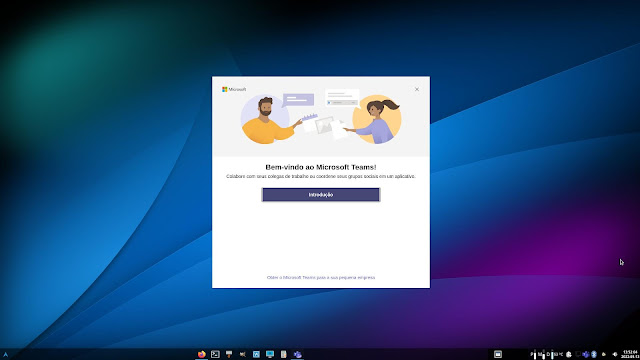The image size is (640, 360).
Task: Switch to Microsoft Teams in the taskbar
Action: tap(297, 354)
